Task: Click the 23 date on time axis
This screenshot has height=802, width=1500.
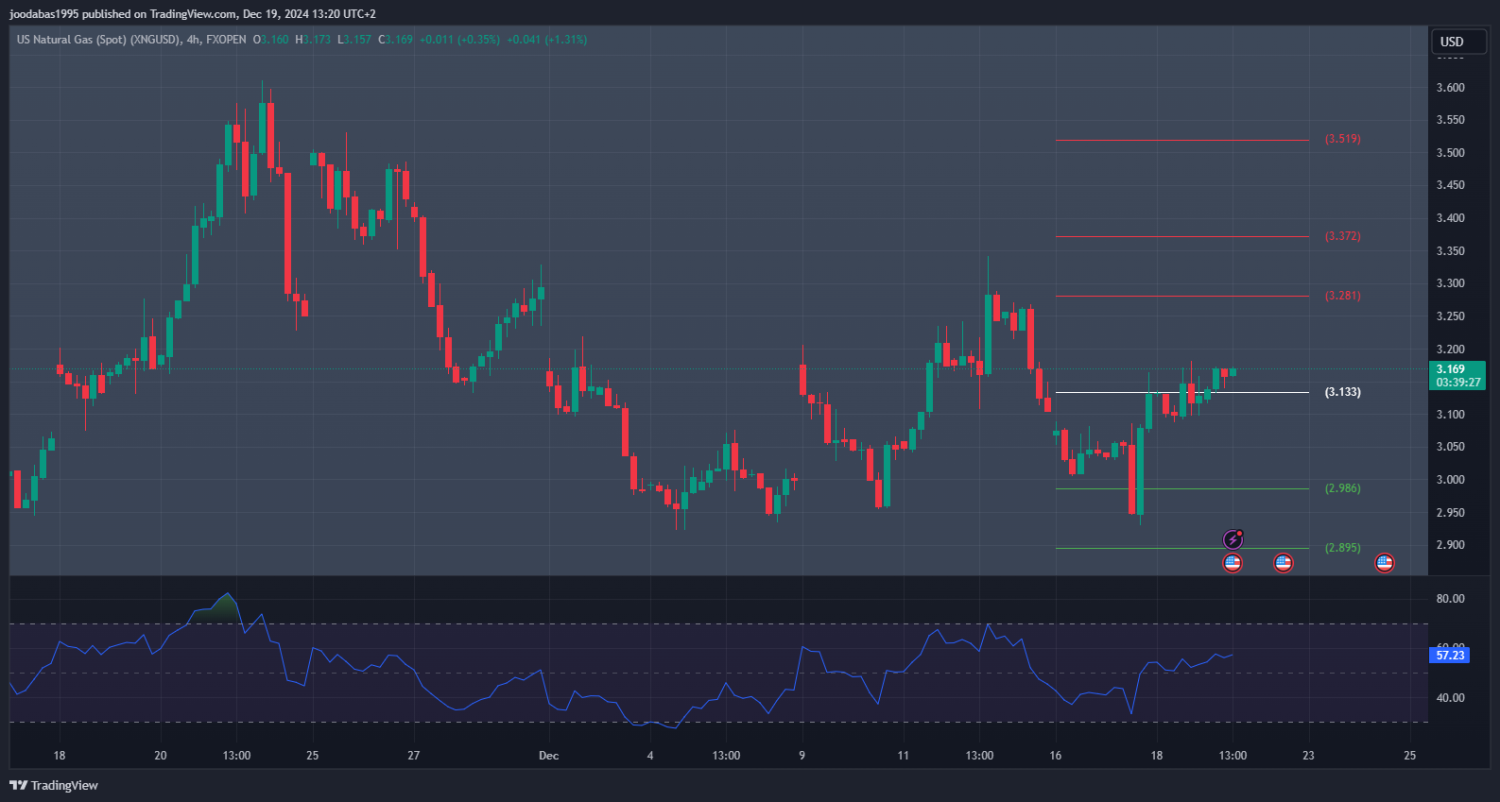Action: click(1308, 756)
